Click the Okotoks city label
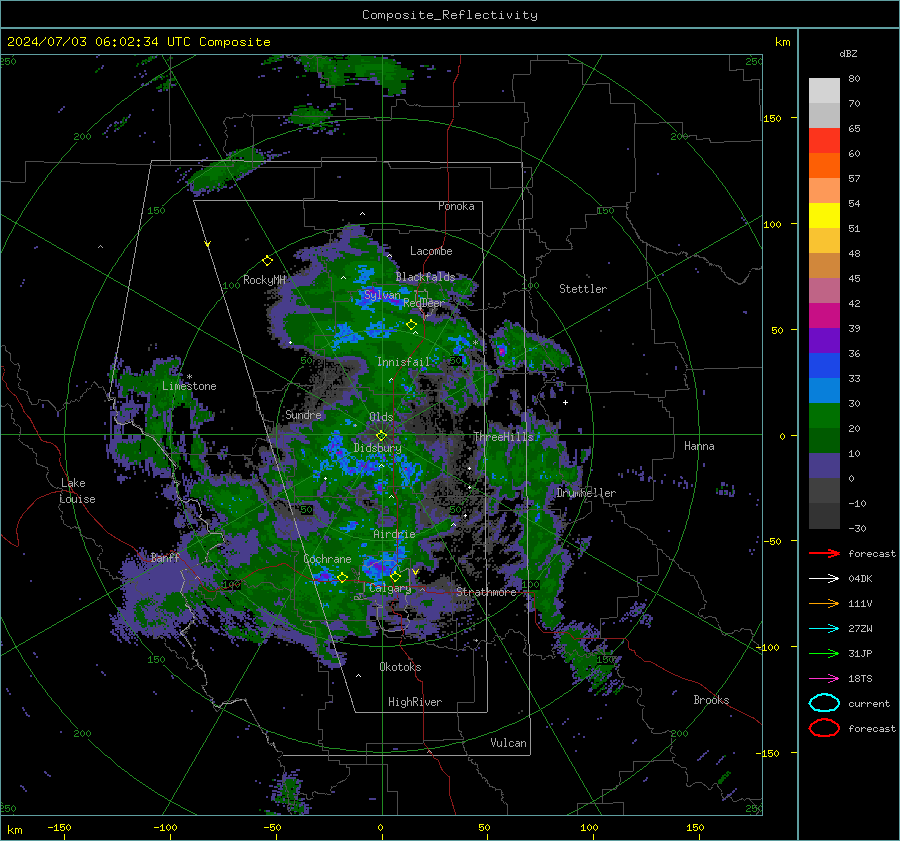This screenshot has height=841, width=900. click(x=400, y=667)
